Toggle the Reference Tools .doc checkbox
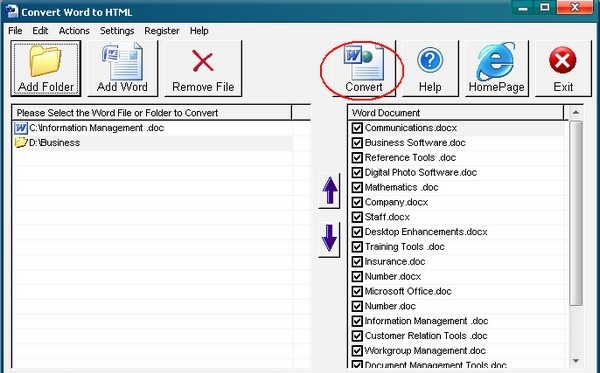Viewport: 600px width, 373px height. point(357,158)
